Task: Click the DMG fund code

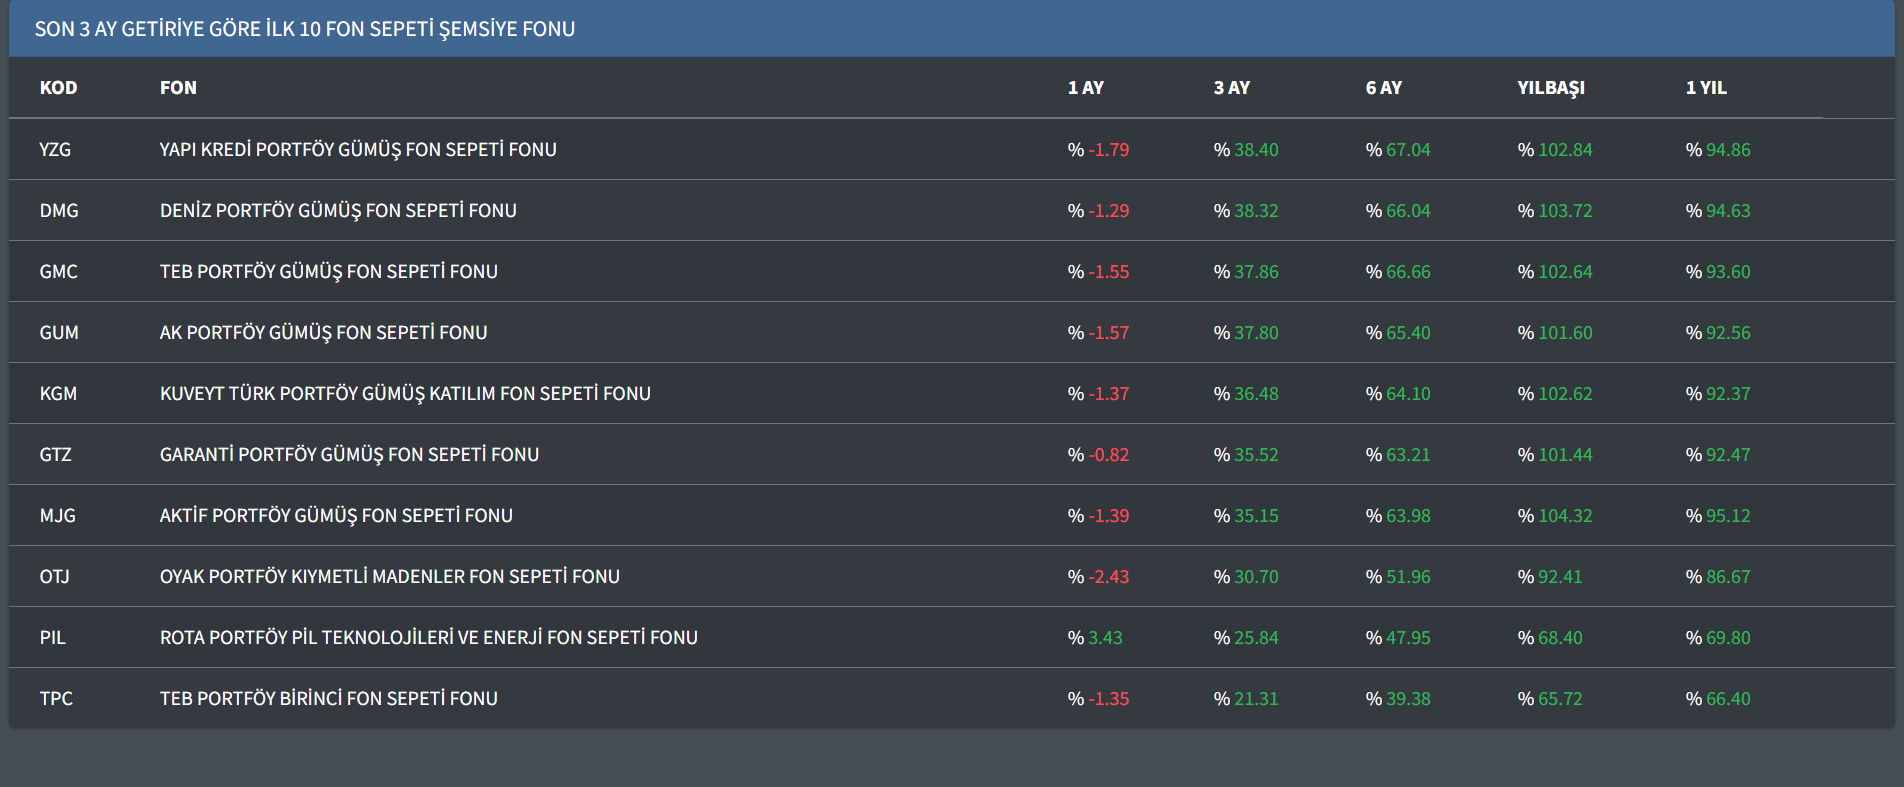Action: [59, 211]
